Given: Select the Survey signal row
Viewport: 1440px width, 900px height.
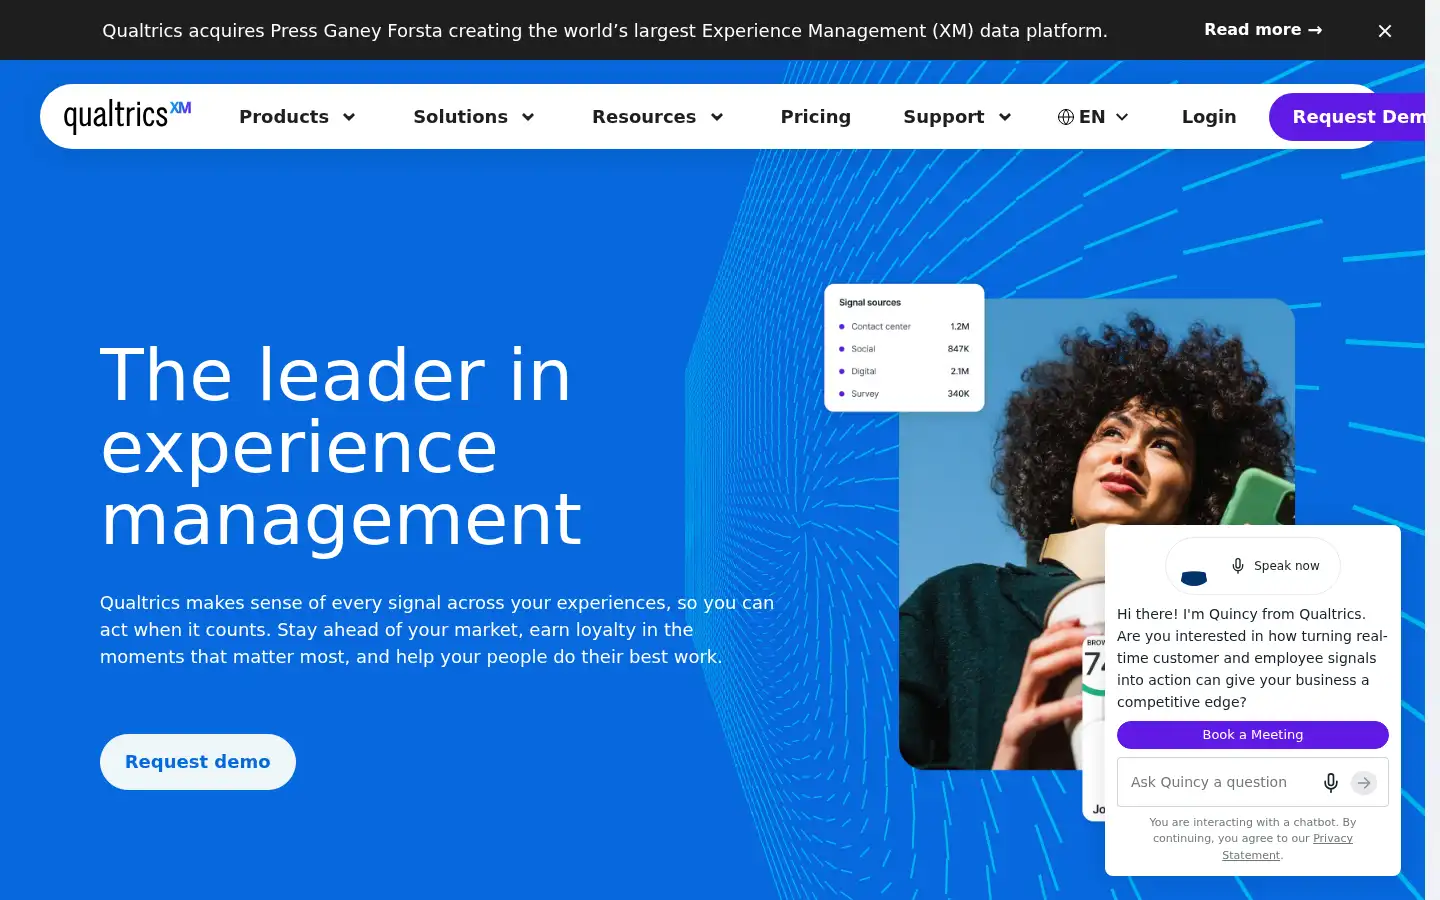Looking at the screenshot, I should click(904, 394).
